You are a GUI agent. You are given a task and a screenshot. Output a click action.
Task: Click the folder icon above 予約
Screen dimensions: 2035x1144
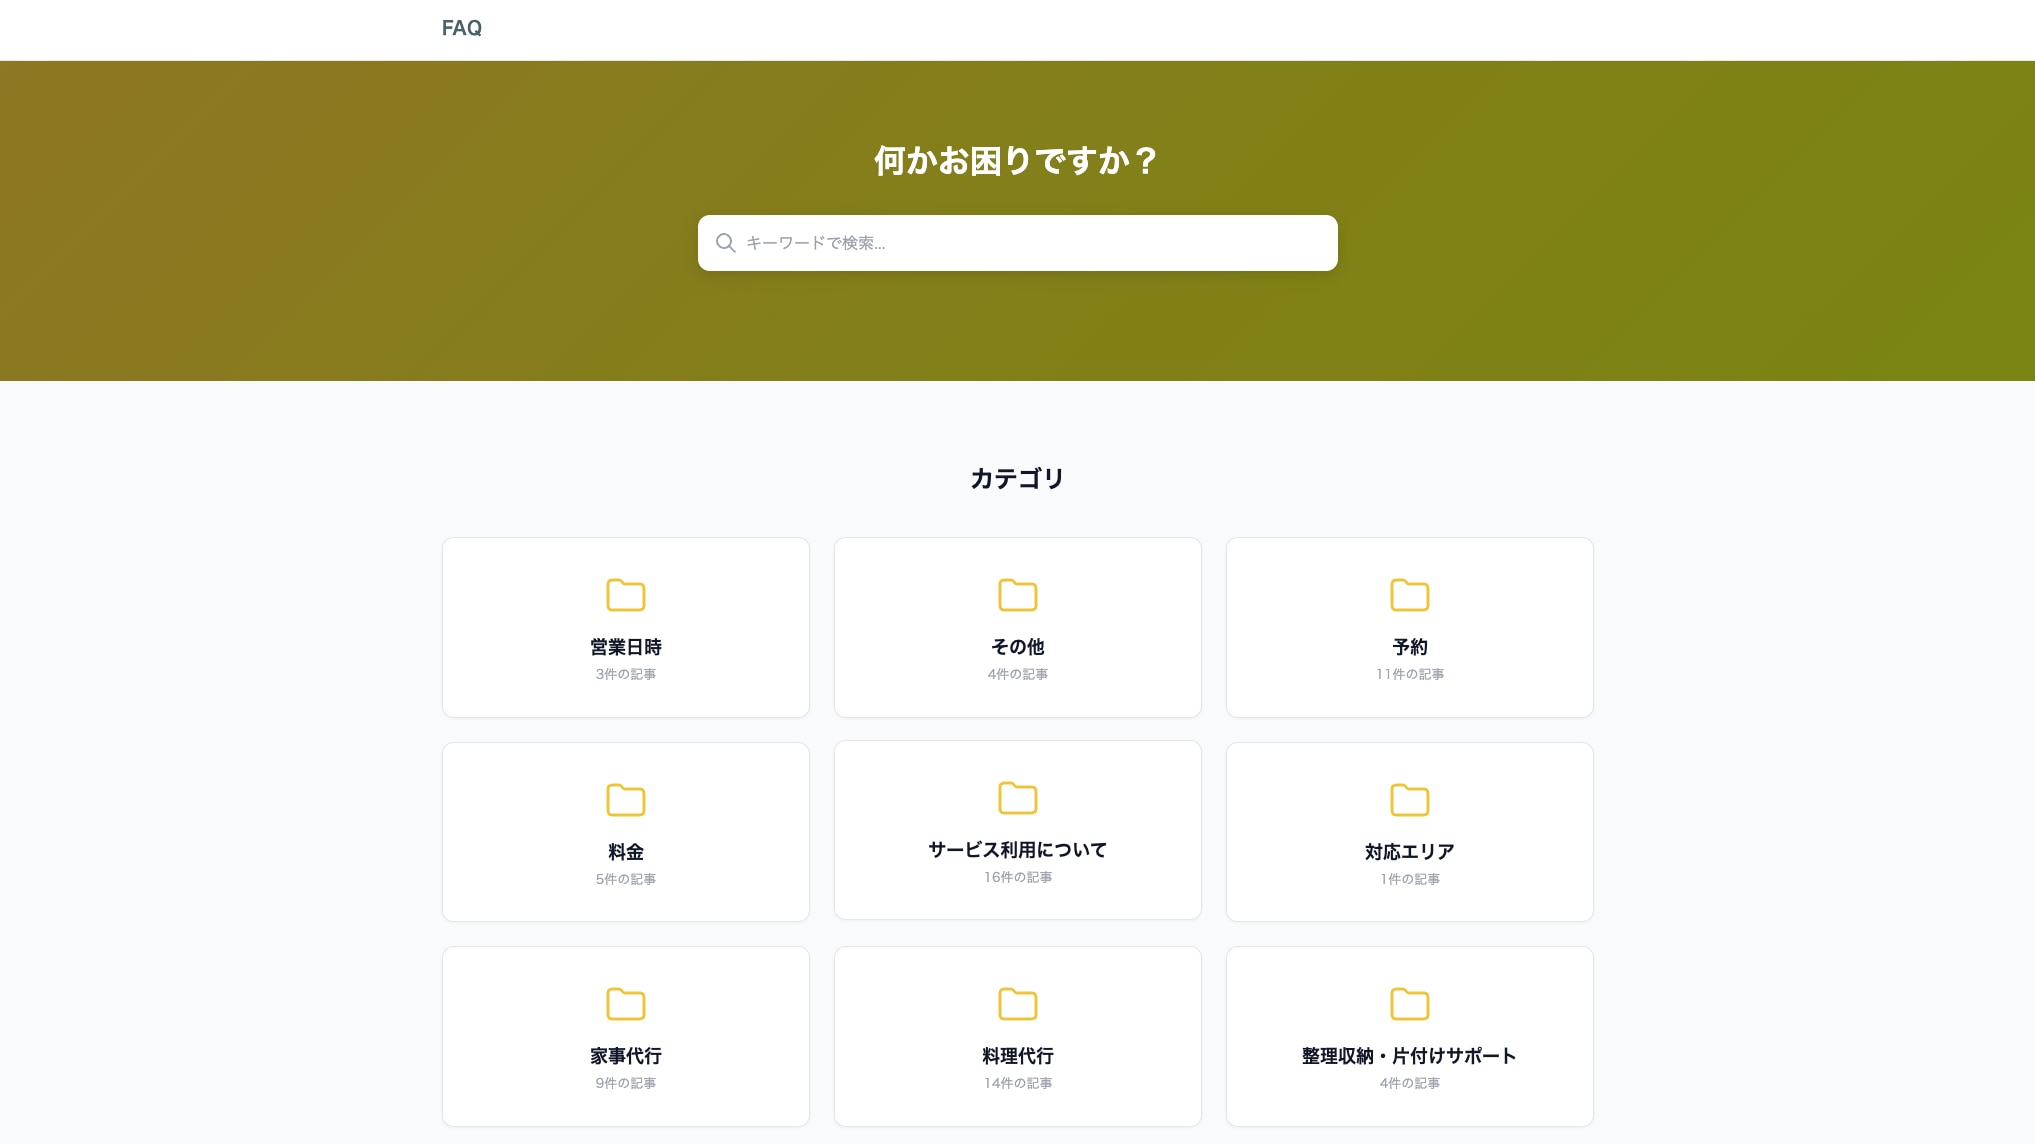pyautogui.click(x=1409, y=595)
